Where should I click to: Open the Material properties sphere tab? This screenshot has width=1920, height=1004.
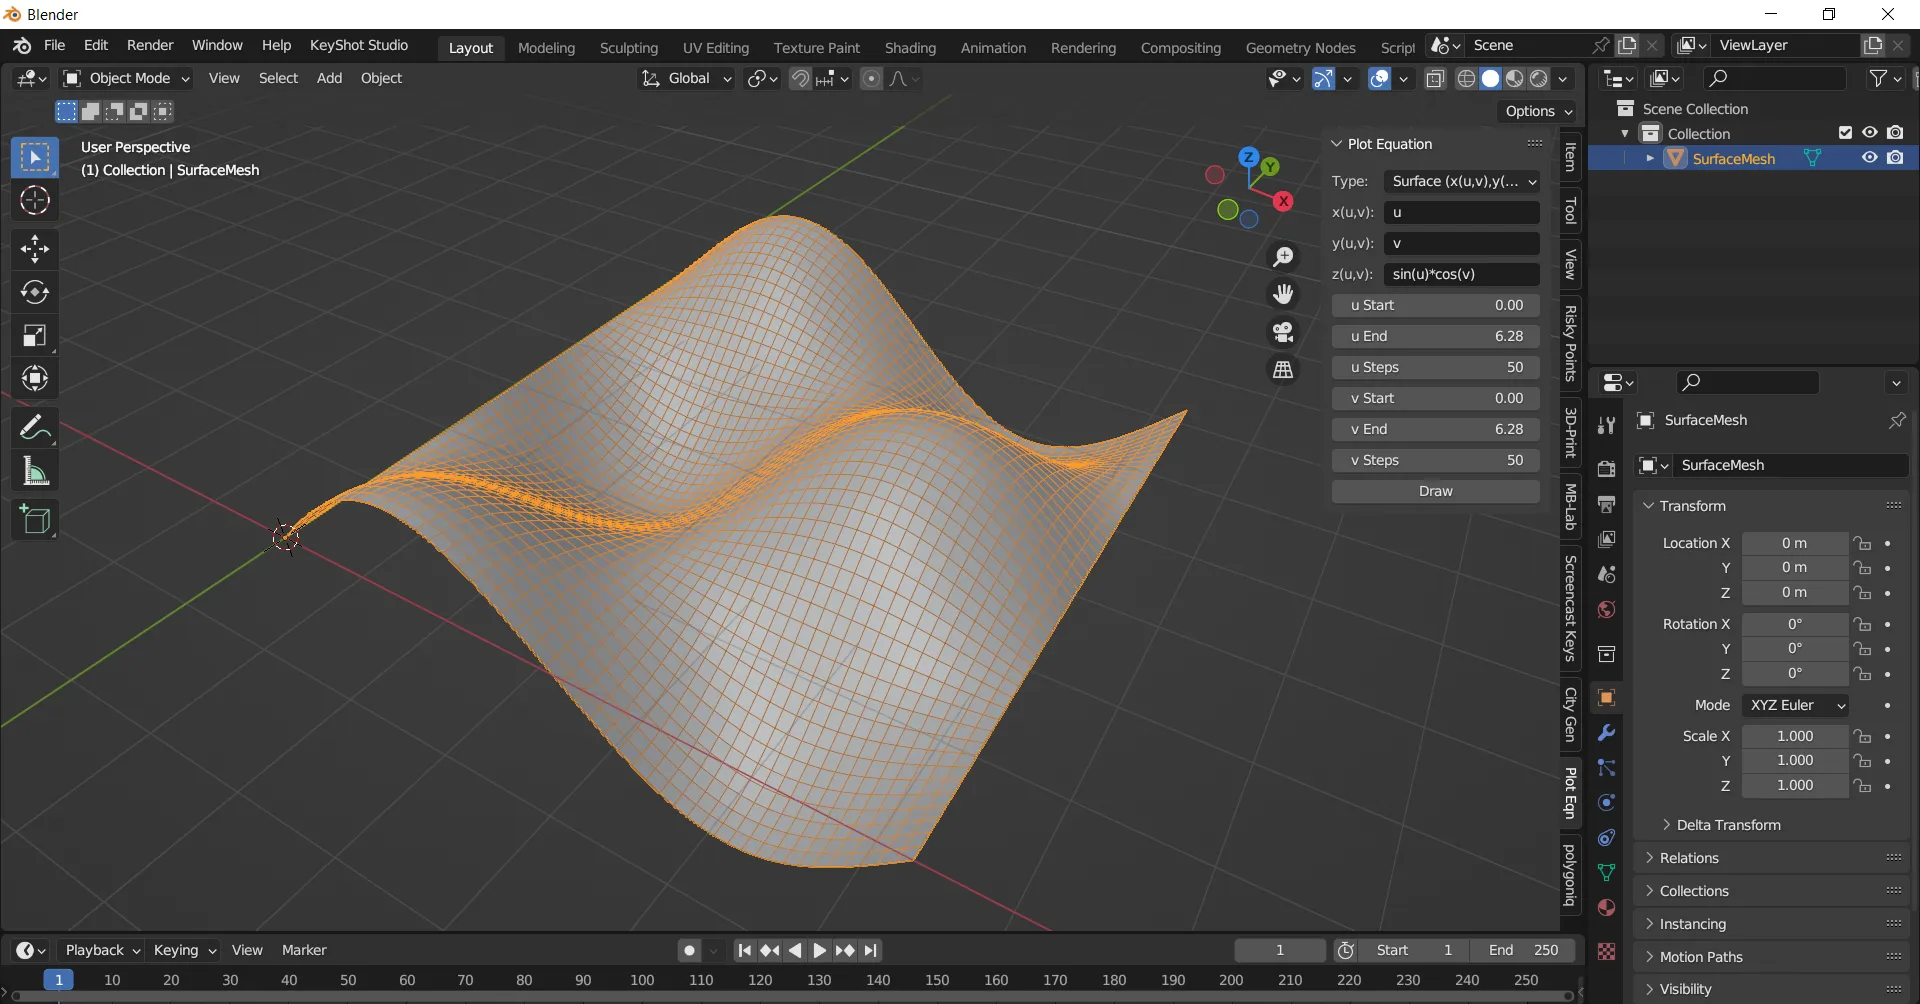pyautogui.click(x=1606, y=908)
